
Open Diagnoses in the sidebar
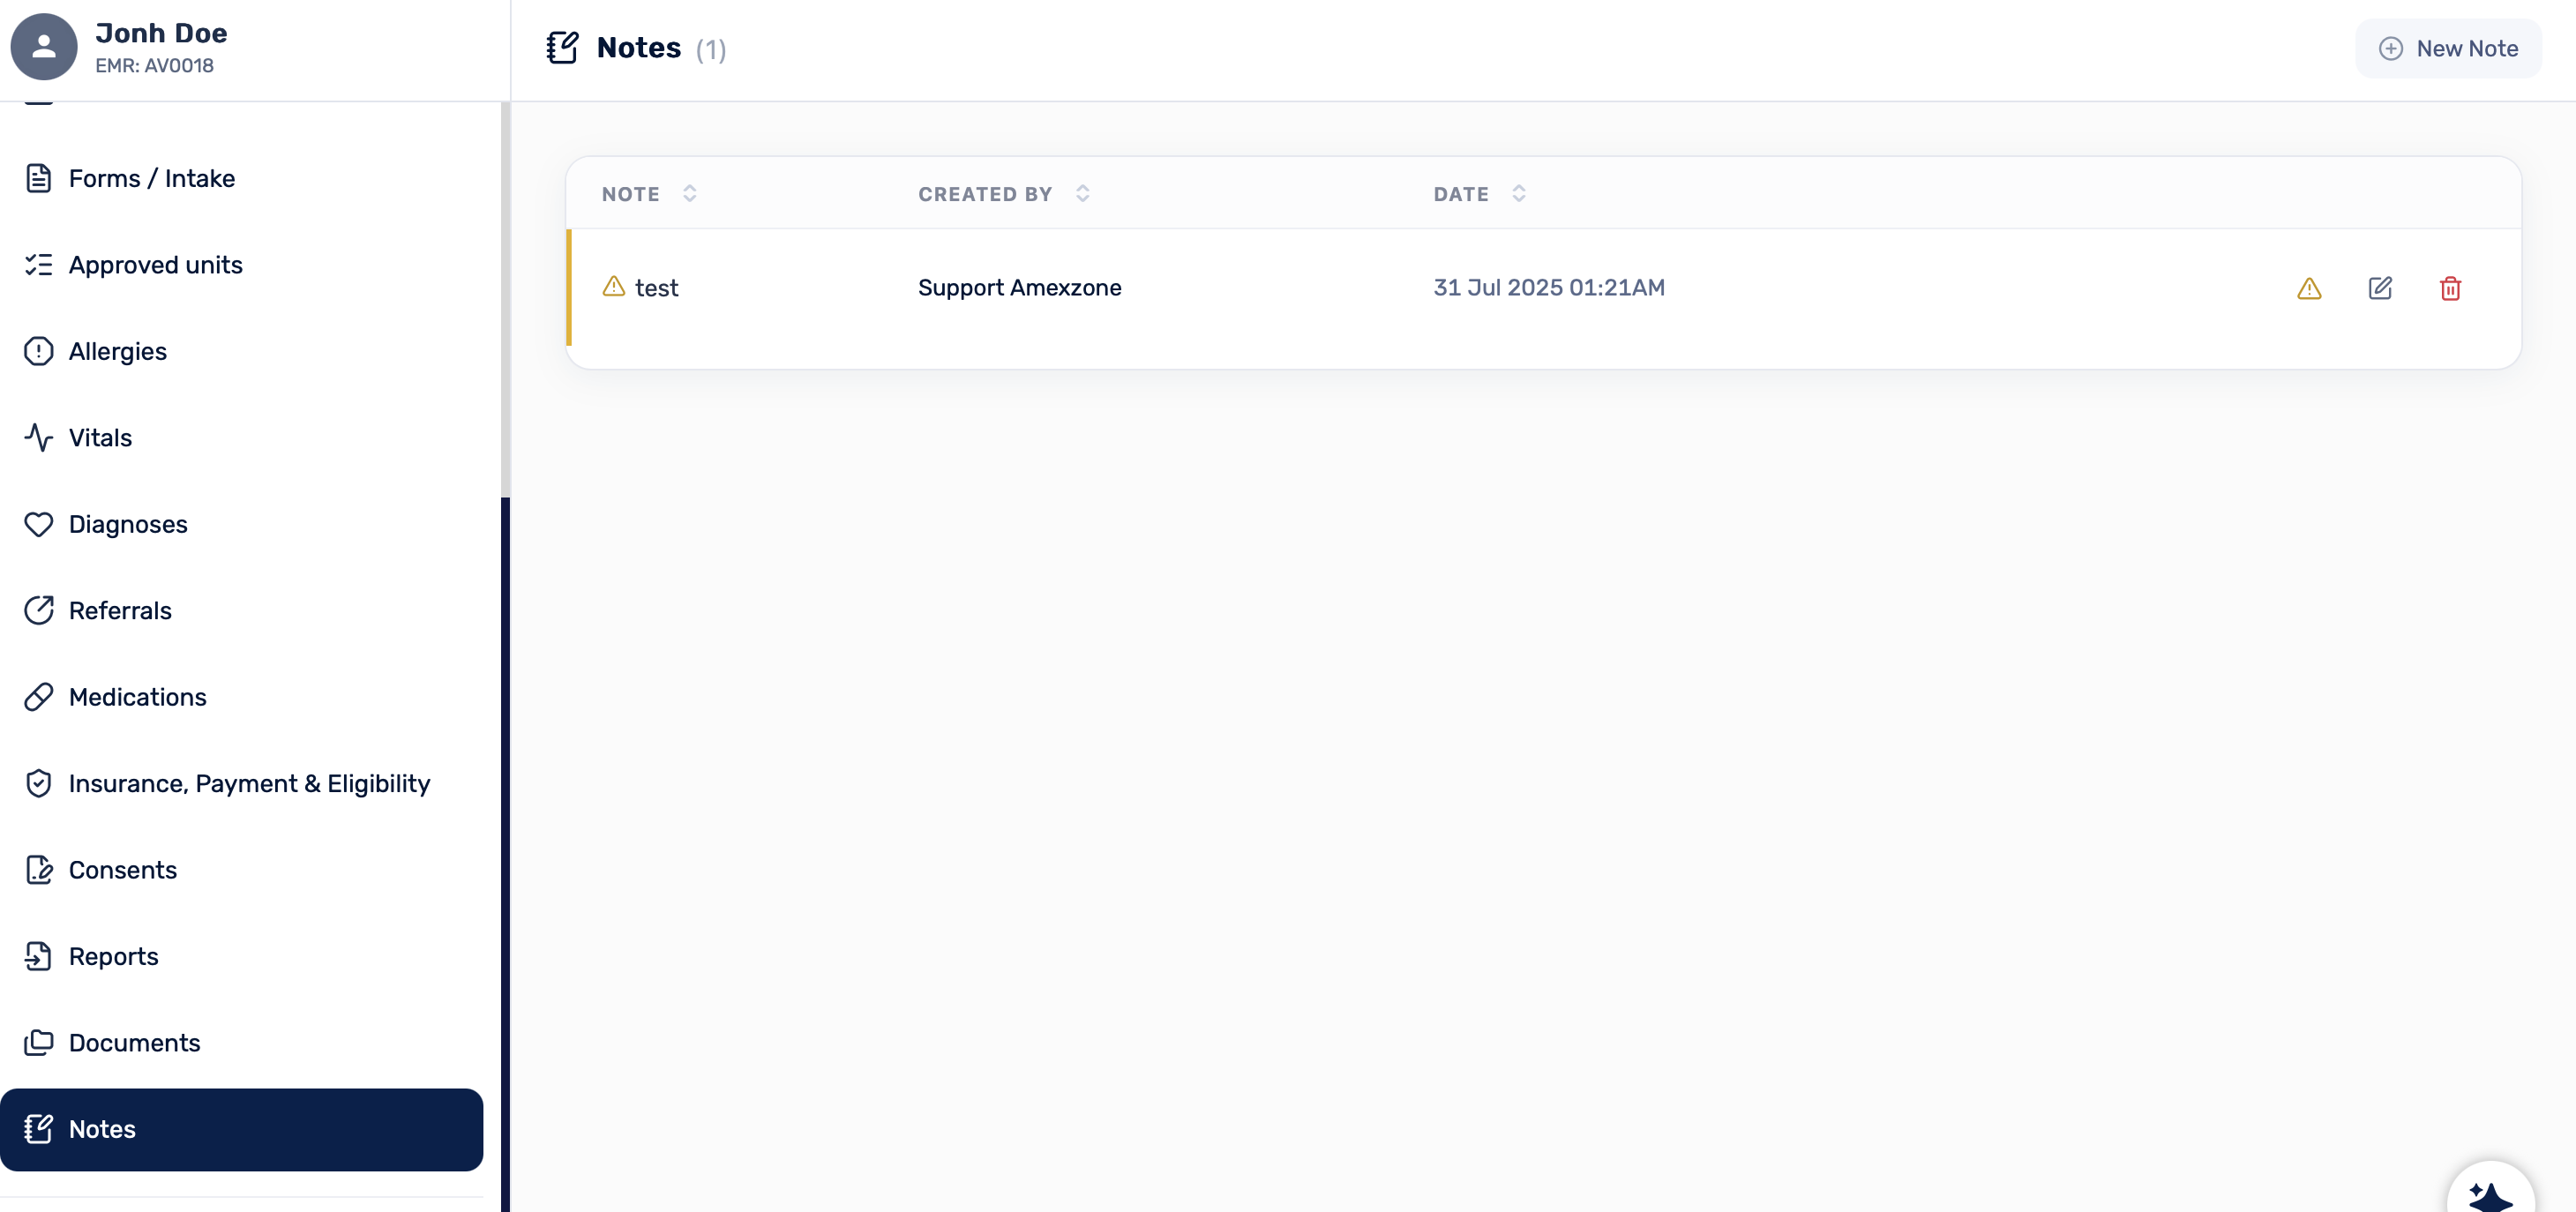point(241,524)
